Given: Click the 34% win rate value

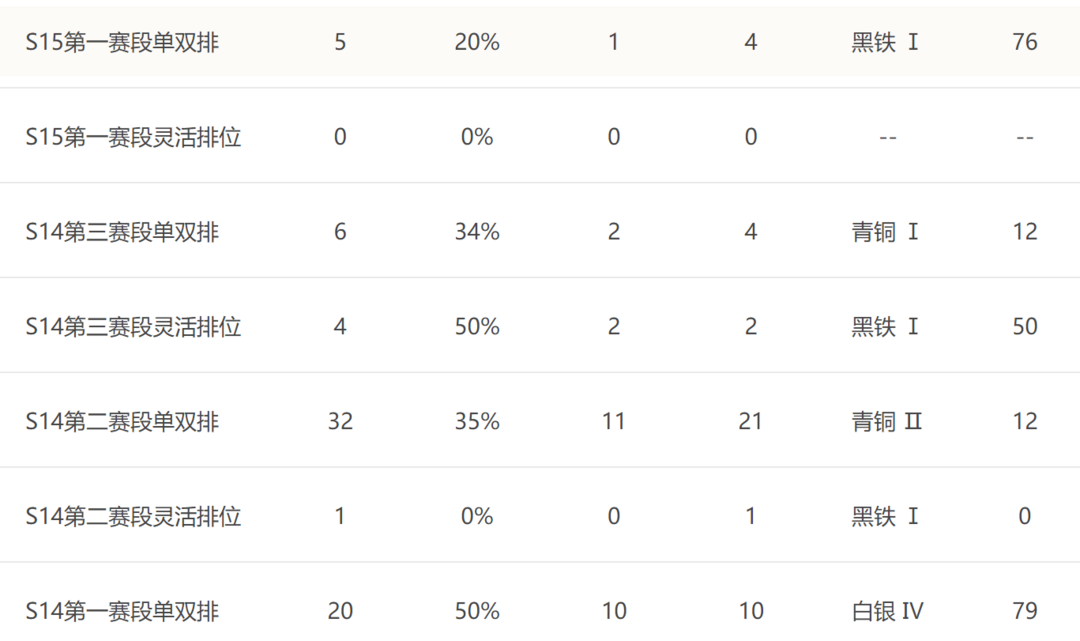Looking at the screenshot, I should tap(477, 232).
